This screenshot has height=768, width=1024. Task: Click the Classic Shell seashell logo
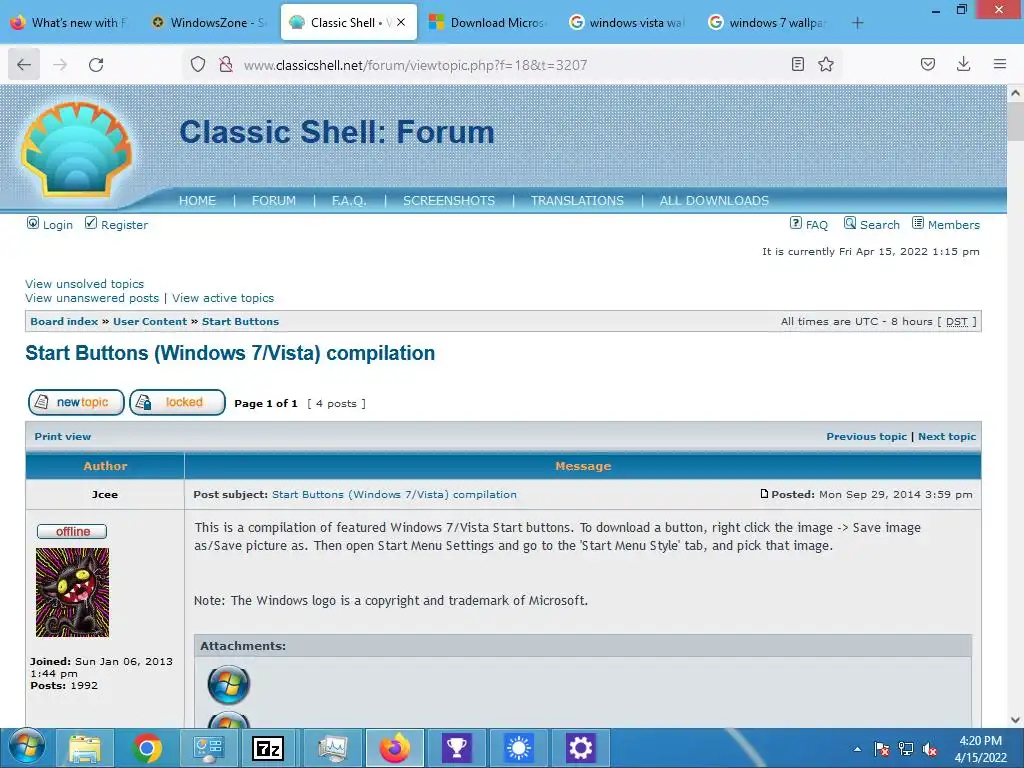click(77, 150)
